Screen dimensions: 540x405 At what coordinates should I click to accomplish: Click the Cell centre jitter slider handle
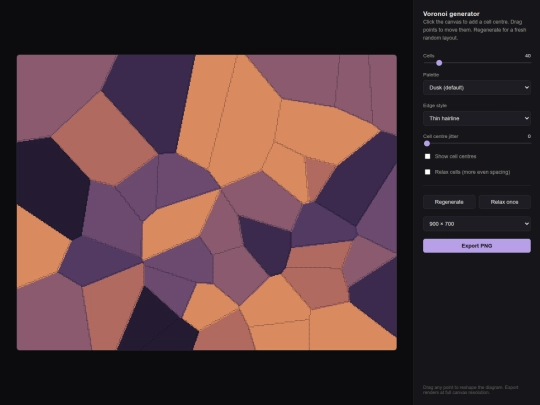pos(427,143)
